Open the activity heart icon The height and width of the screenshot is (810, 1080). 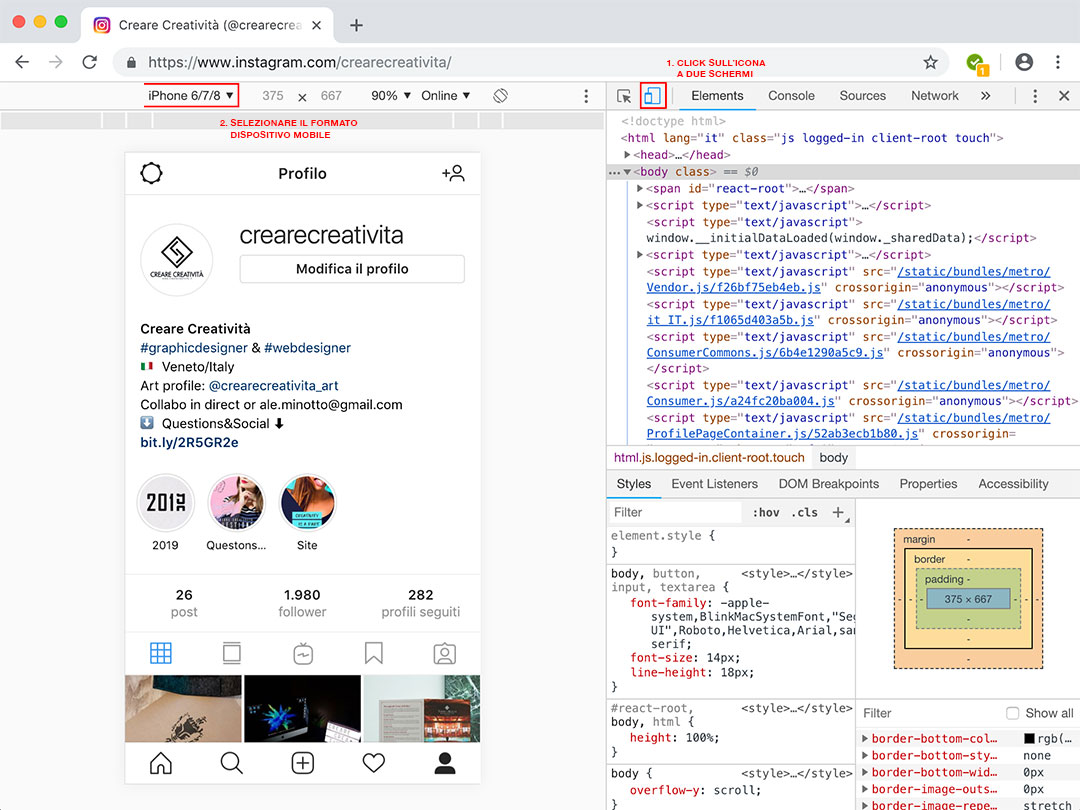click(374, 762)
